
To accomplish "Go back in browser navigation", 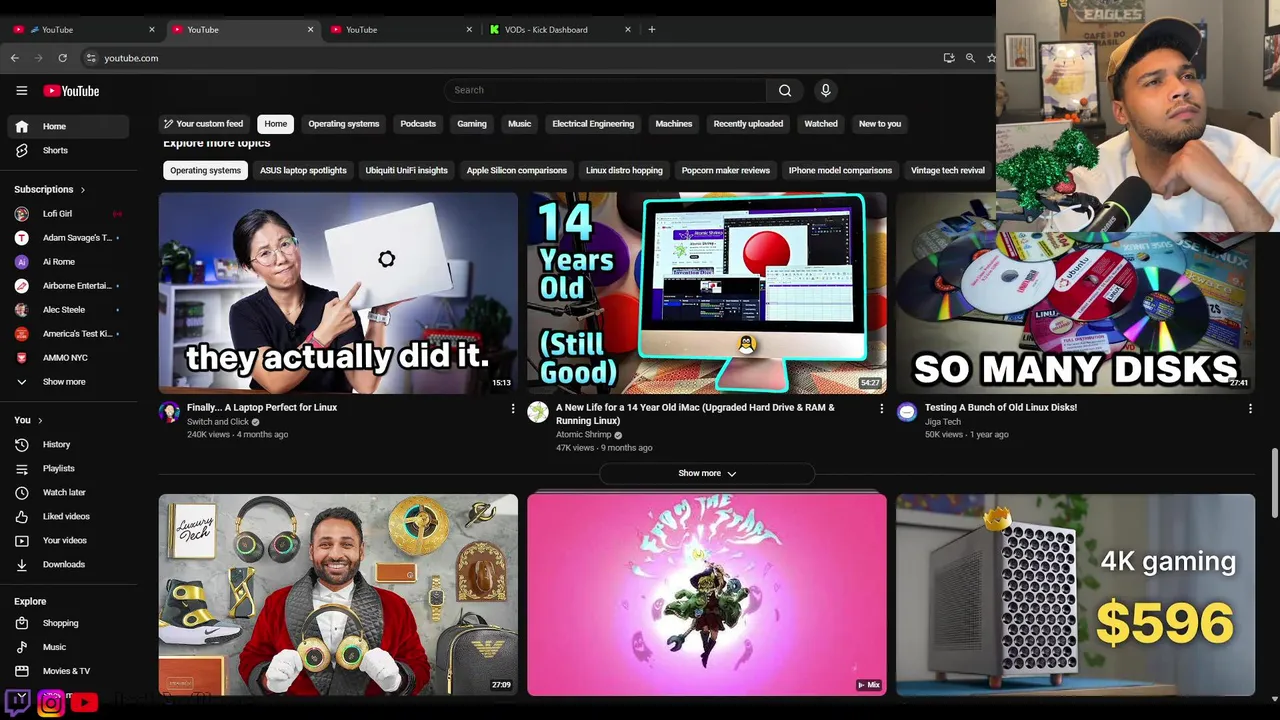I will [x=15, y=58].
